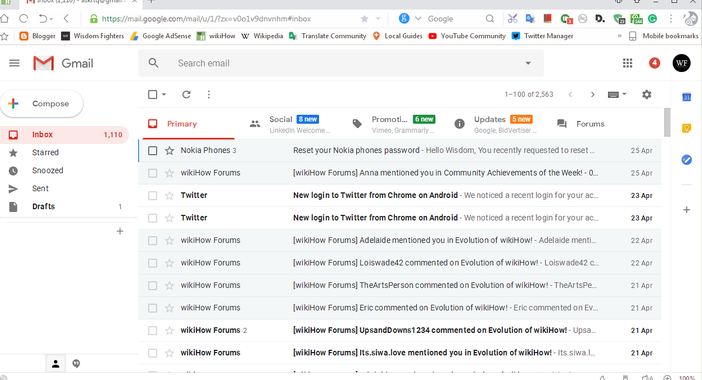Select the Eric commented email checkbox
The image size is (702, 380).
(x=153, y=308)
